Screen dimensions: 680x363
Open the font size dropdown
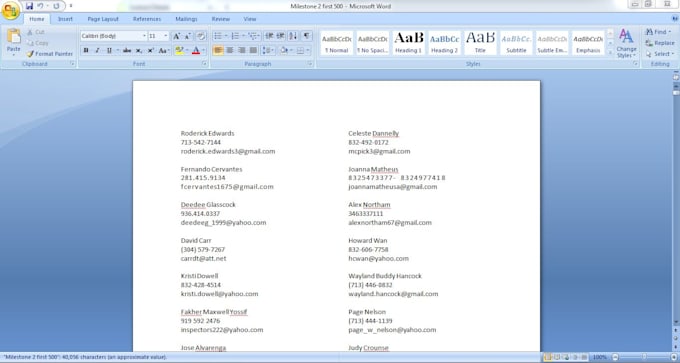tap(166, 36)
